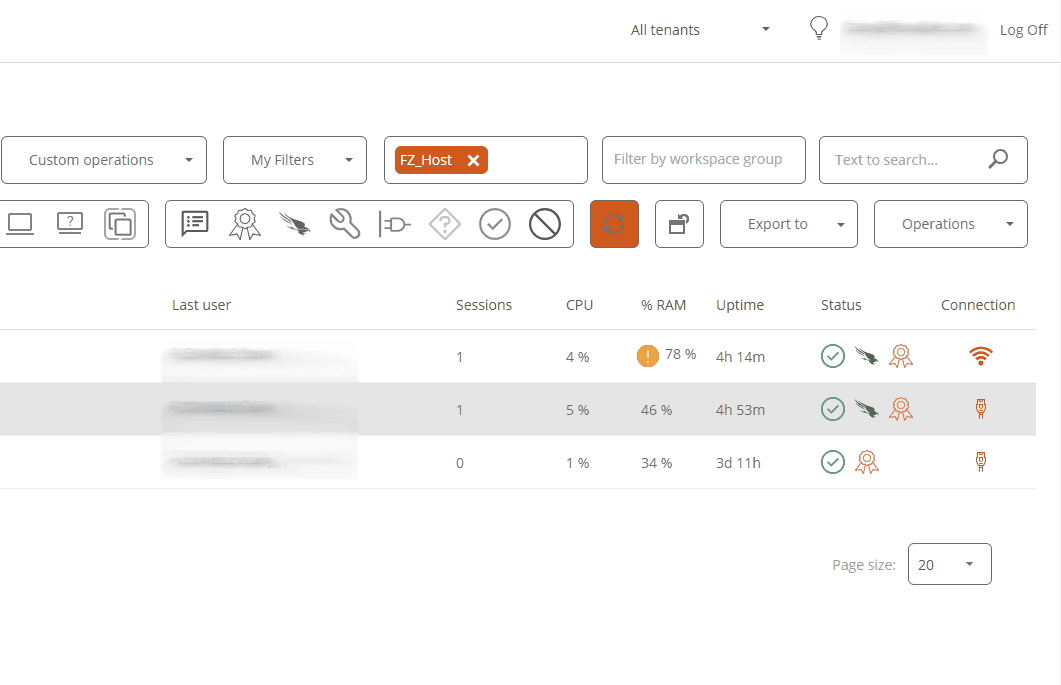Open the Export to menu

coord(788,224)
